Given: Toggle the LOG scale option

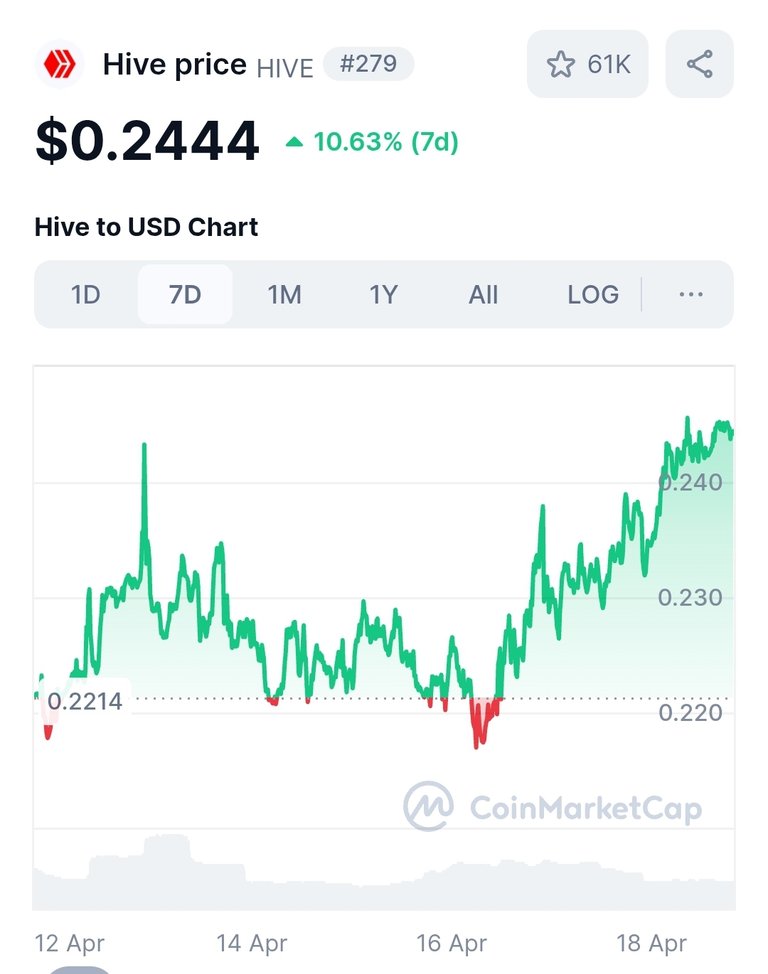Looking at the screenshot, I should 593,294.
